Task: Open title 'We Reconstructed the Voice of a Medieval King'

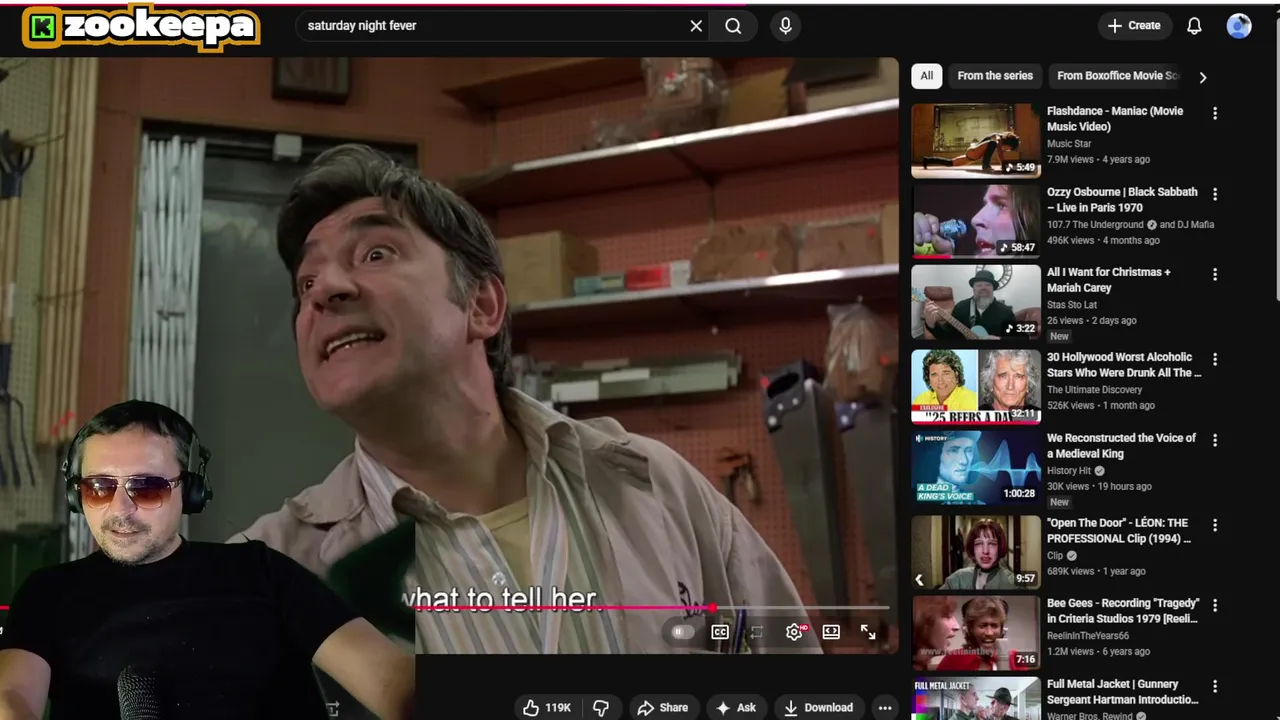Action: click(1121, 446)
